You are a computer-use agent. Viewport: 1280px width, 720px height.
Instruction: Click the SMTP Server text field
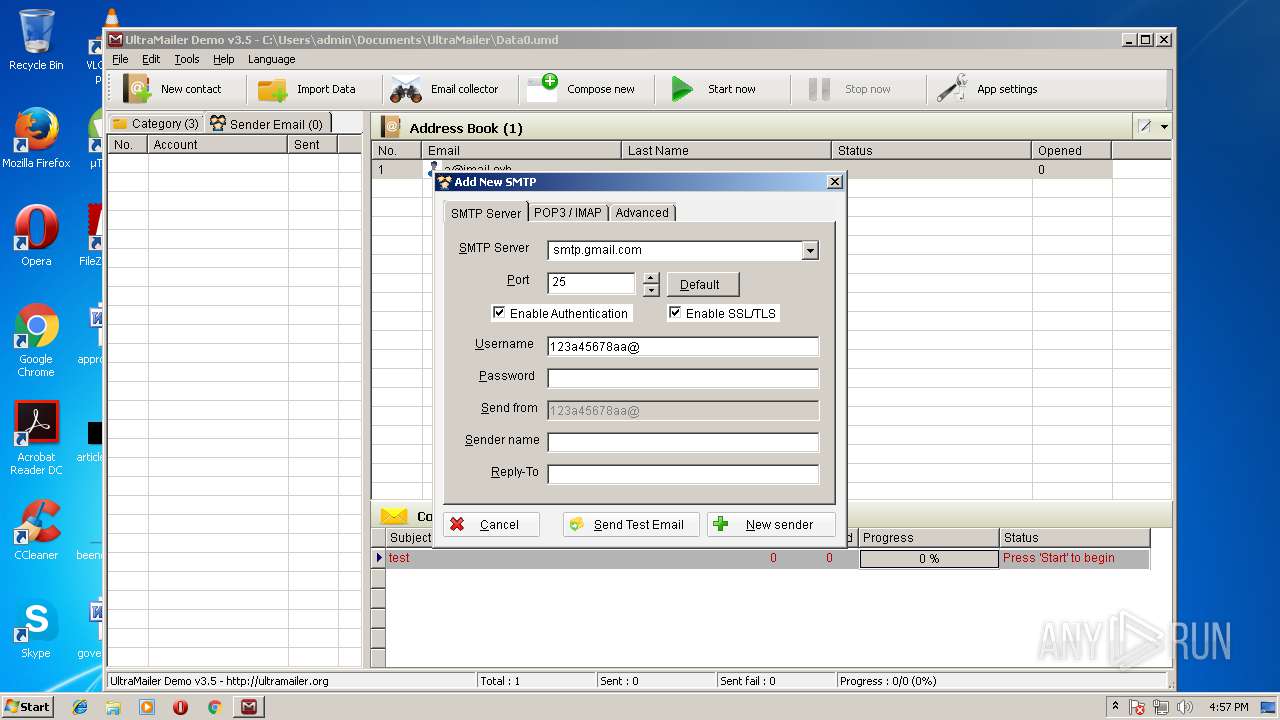(x=675, y=250)
